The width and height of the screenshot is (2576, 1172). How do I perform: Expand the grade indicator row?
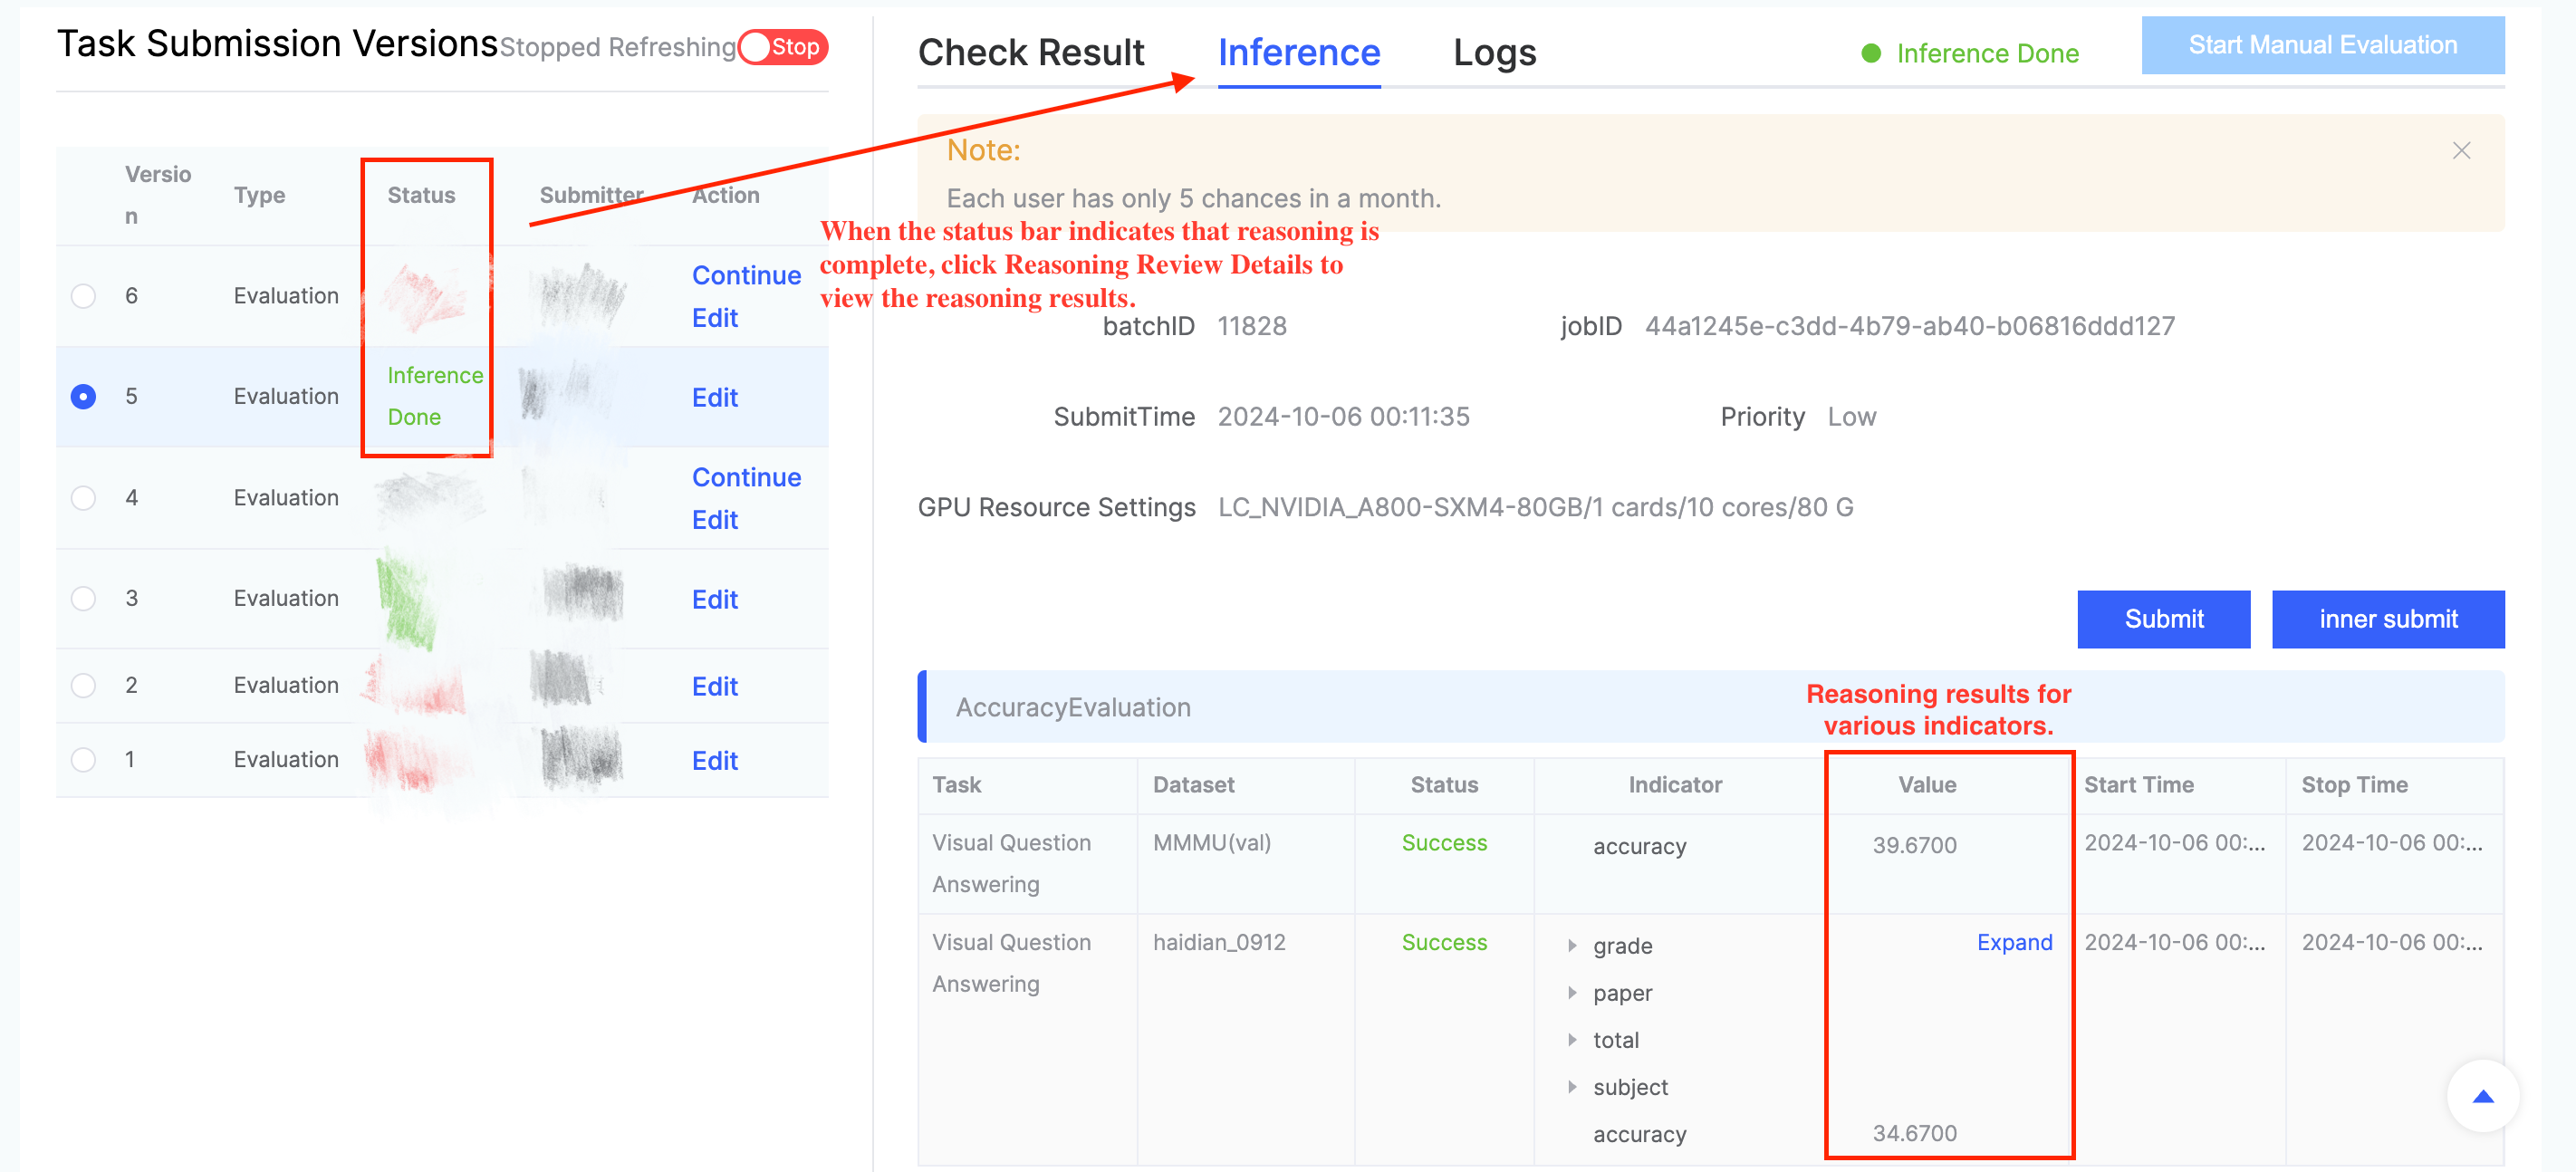pos(1572,946)
